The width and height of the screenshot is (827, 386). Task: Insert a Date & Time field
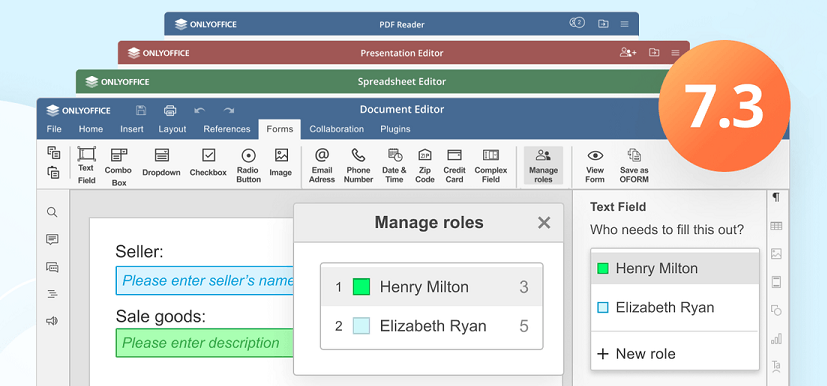(395, 165)
